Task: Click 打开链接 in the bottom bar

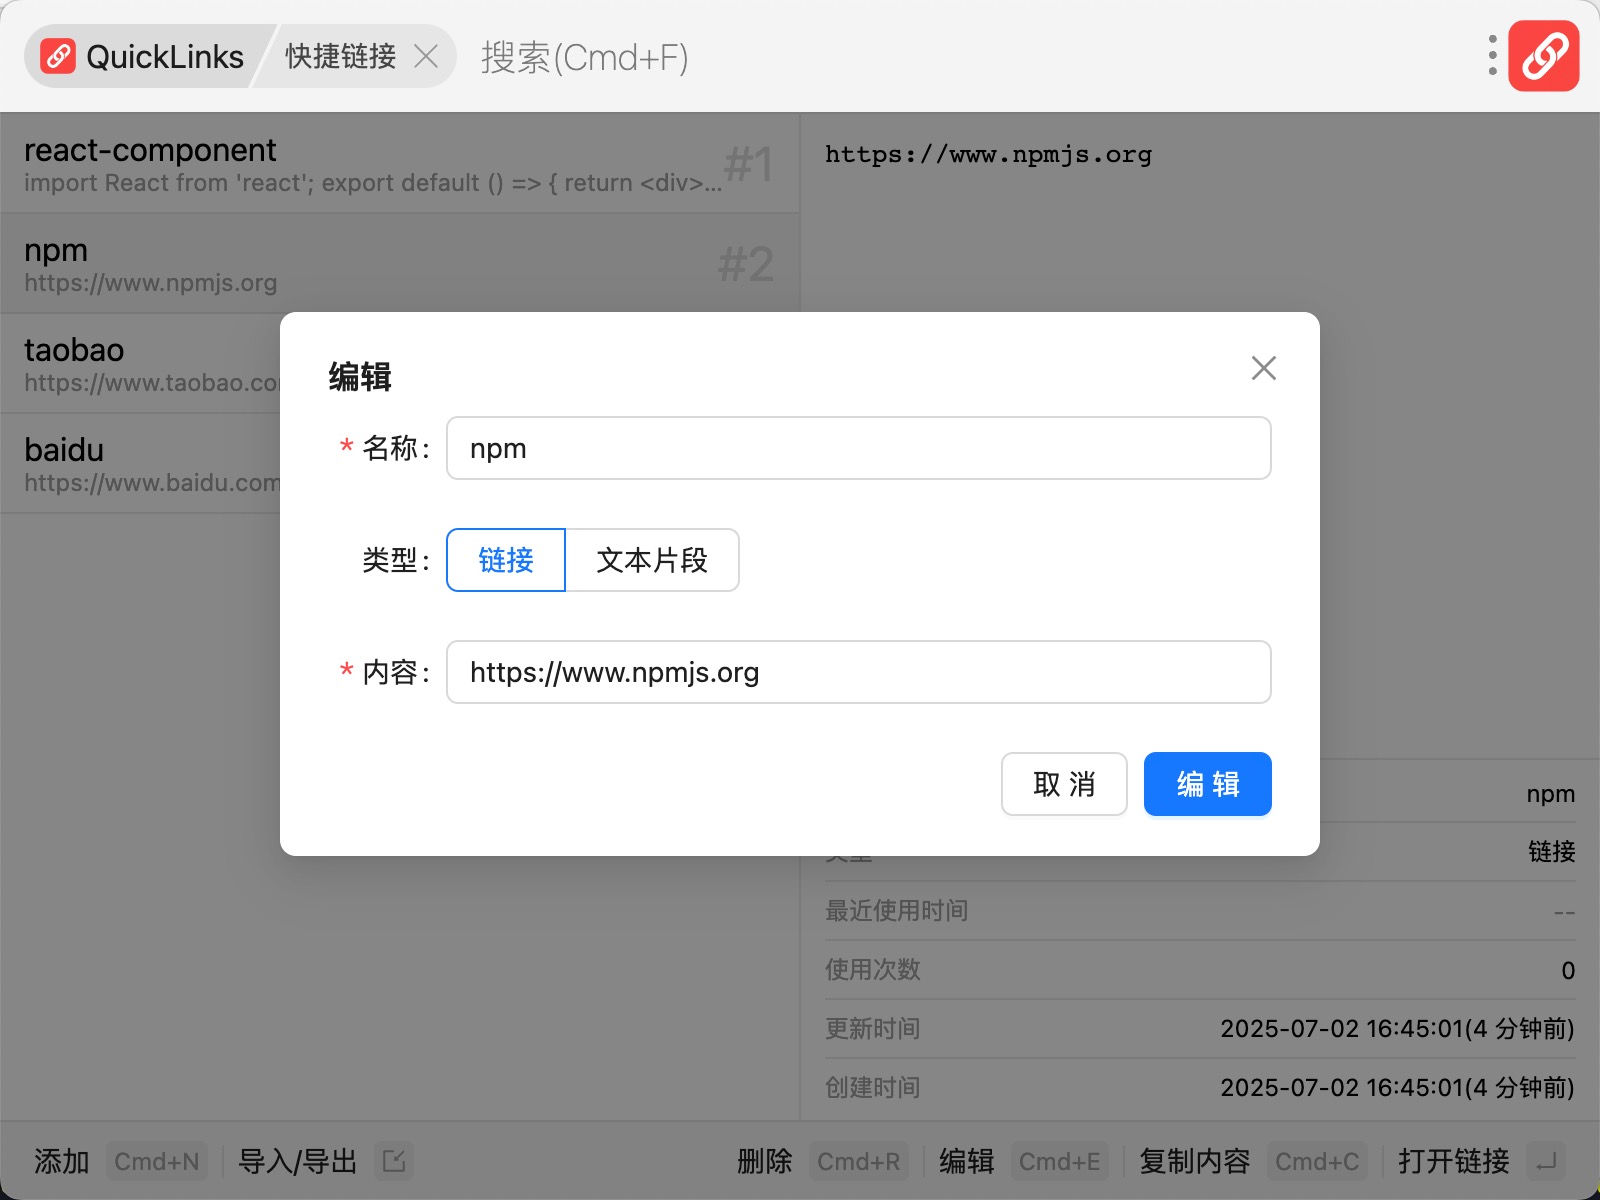Action: pyautogui.click(x=1454, y=1161)
